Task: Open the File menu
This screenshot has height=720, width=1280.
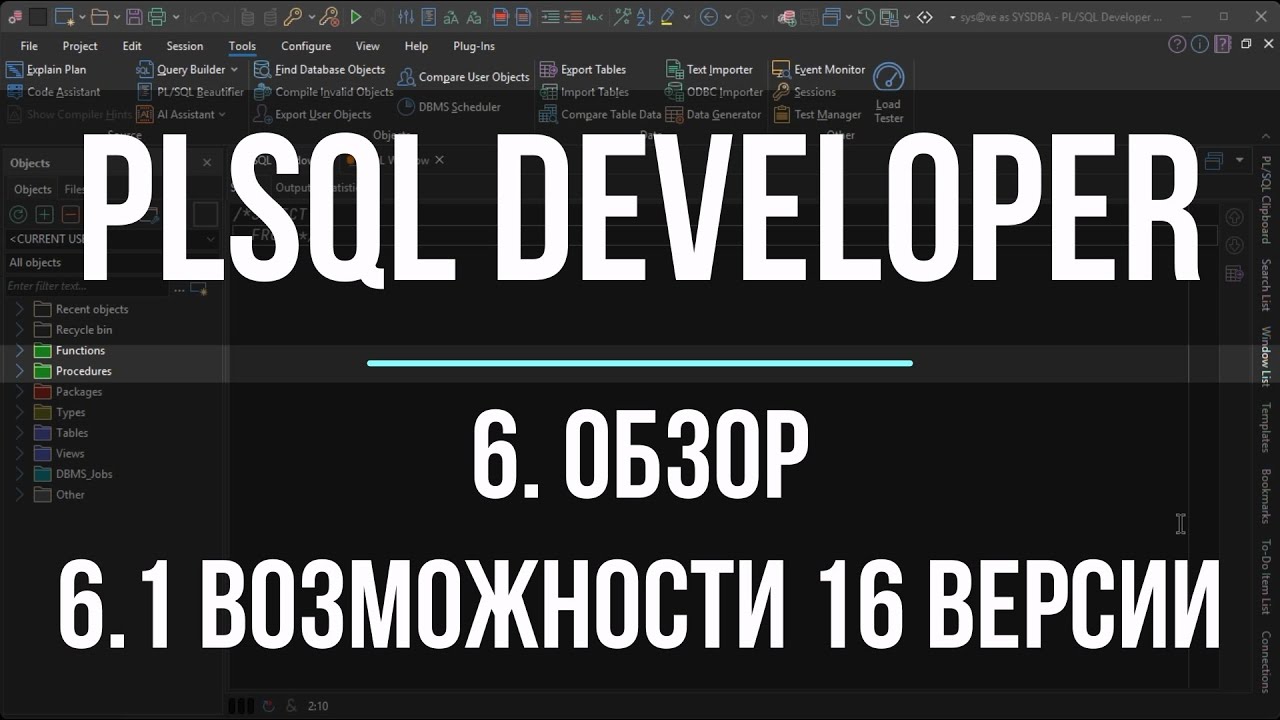Action: point(29,46)
